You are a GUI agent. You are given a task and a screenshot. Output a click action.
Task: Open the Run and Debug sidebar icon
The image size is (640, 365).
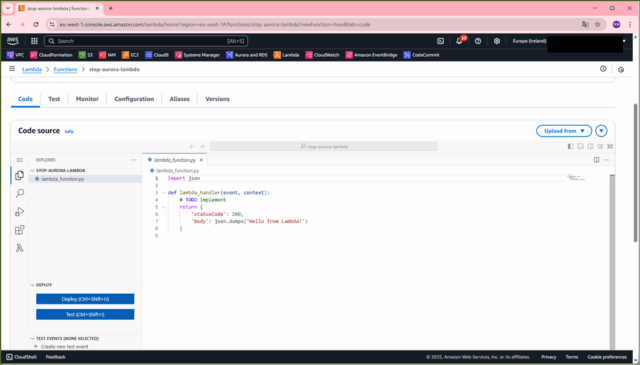[19, 211]
